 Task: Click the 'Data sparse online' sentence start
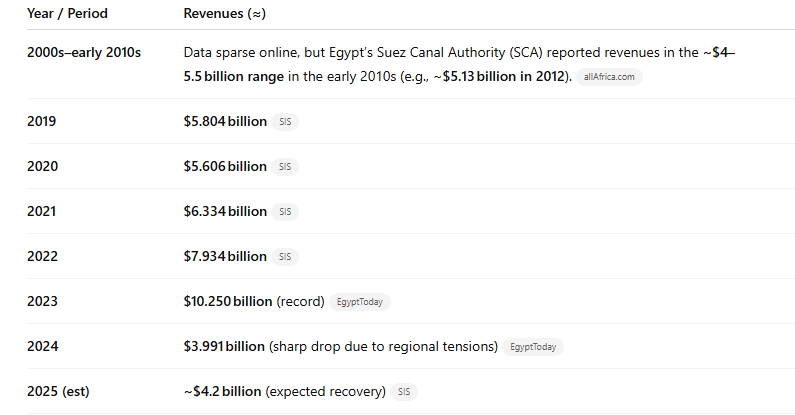click(x=241, y=53)
